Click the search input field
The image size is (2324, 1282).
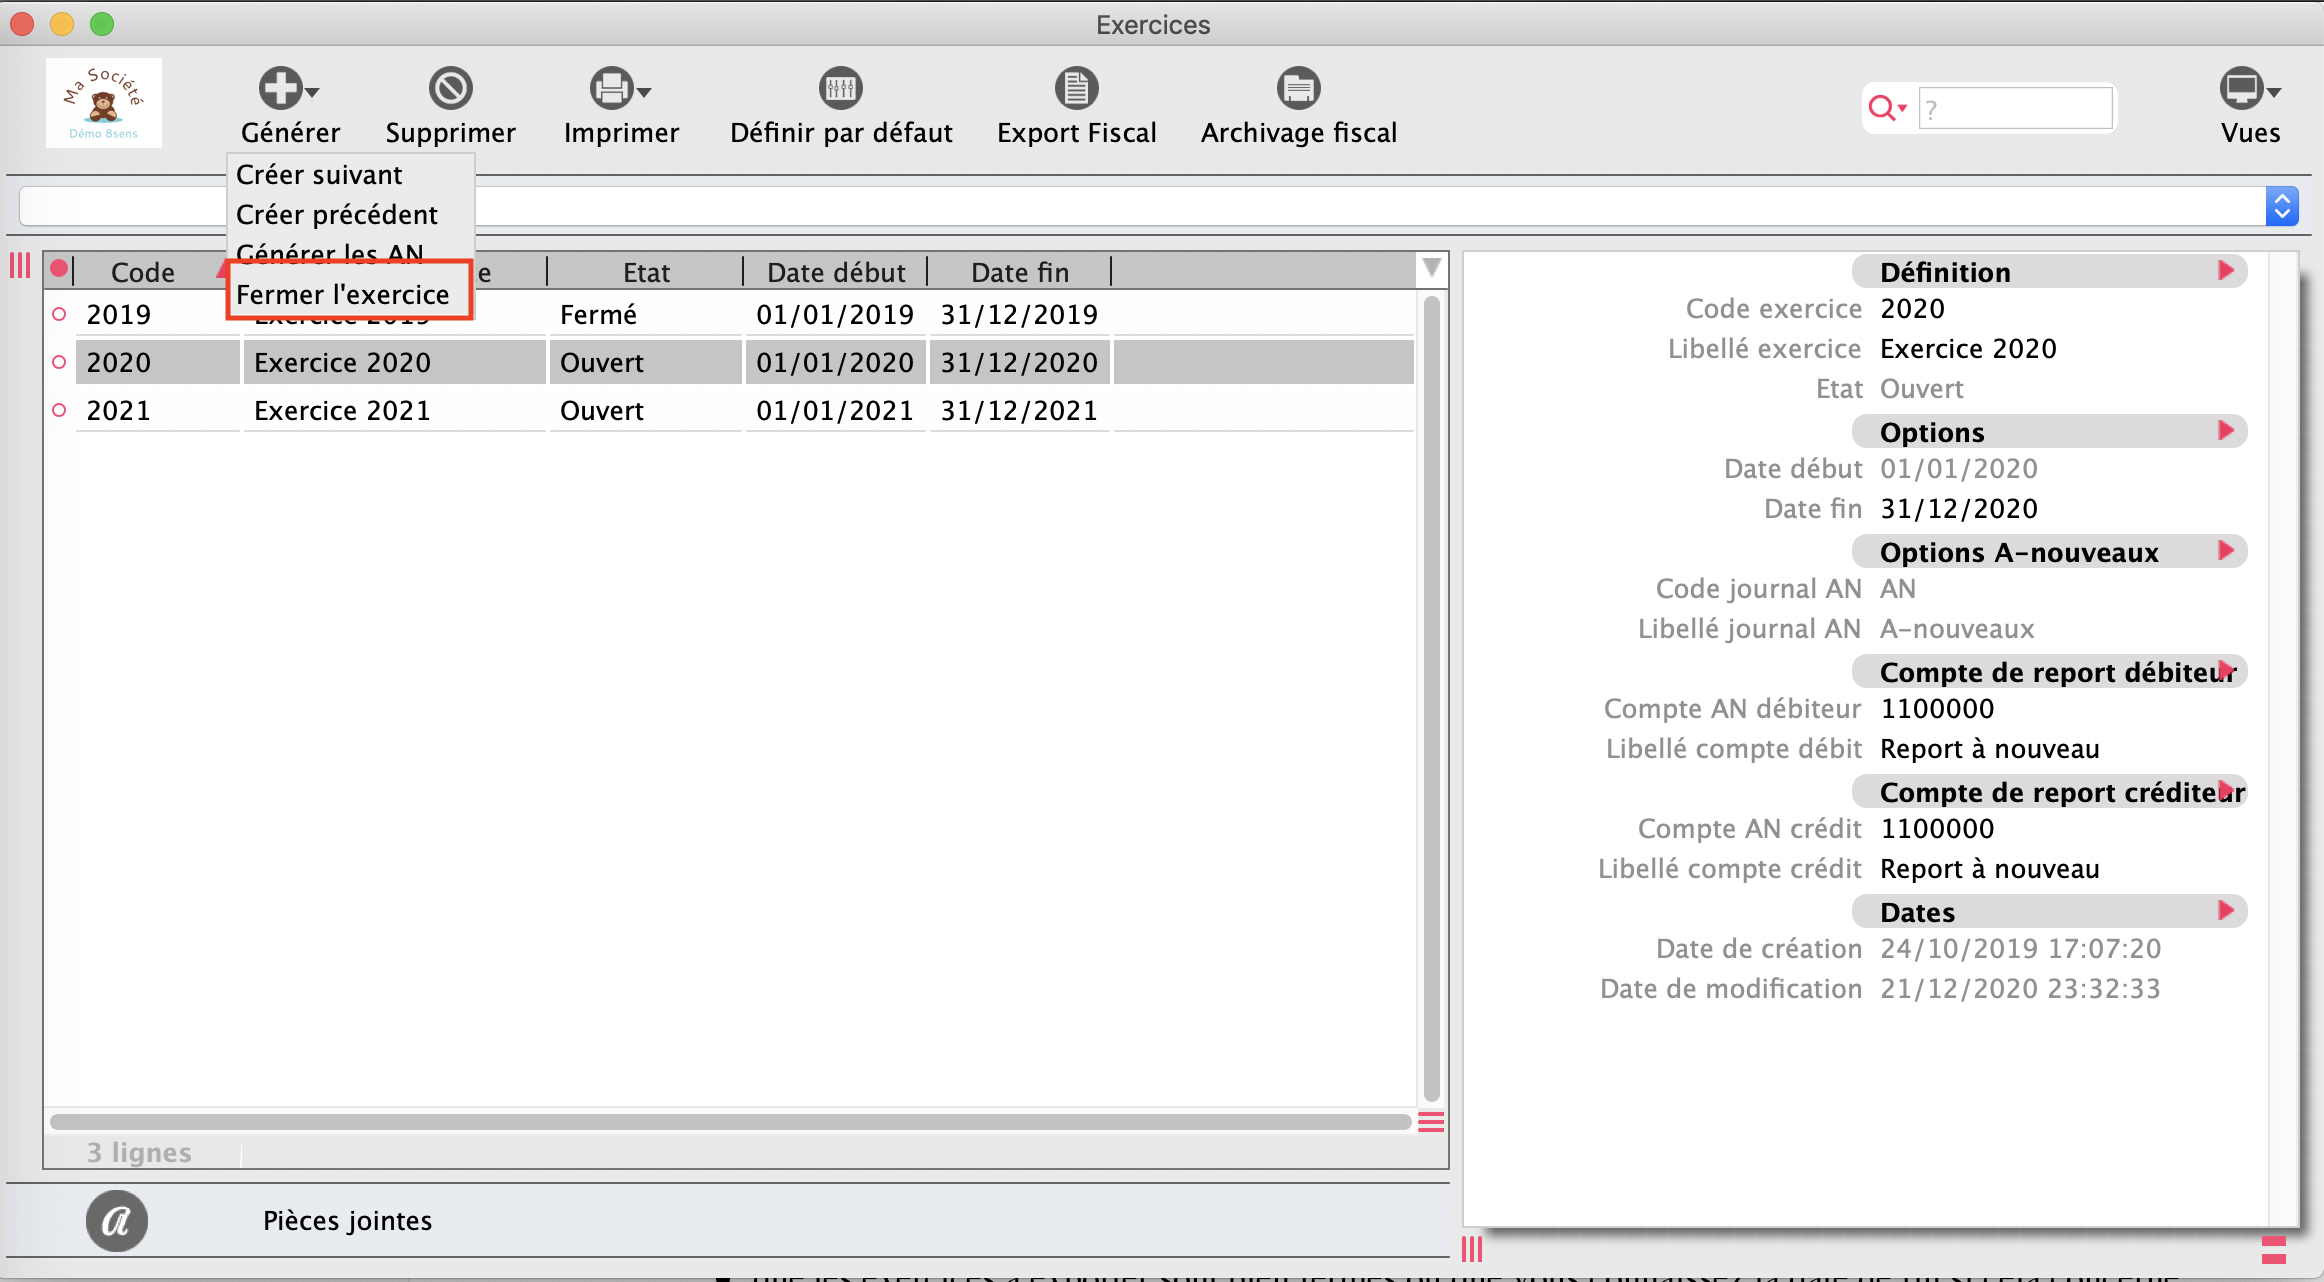pos(2015,108)
